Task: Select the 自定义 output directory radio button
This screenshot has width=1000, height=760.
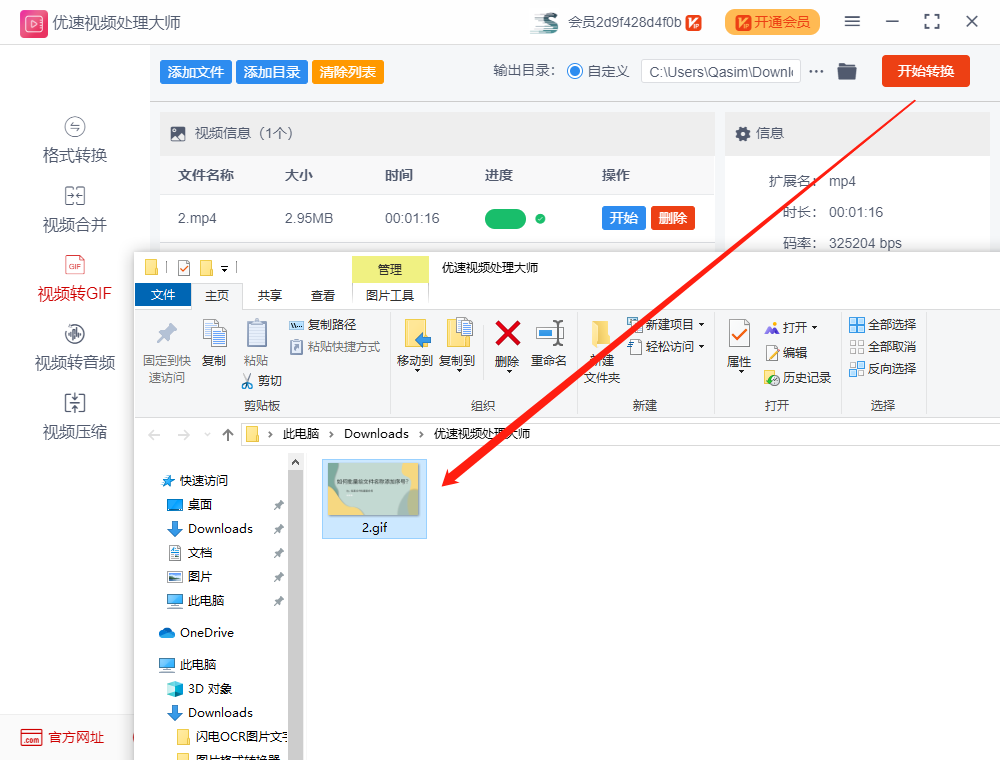Action: (x=575, y=71)
